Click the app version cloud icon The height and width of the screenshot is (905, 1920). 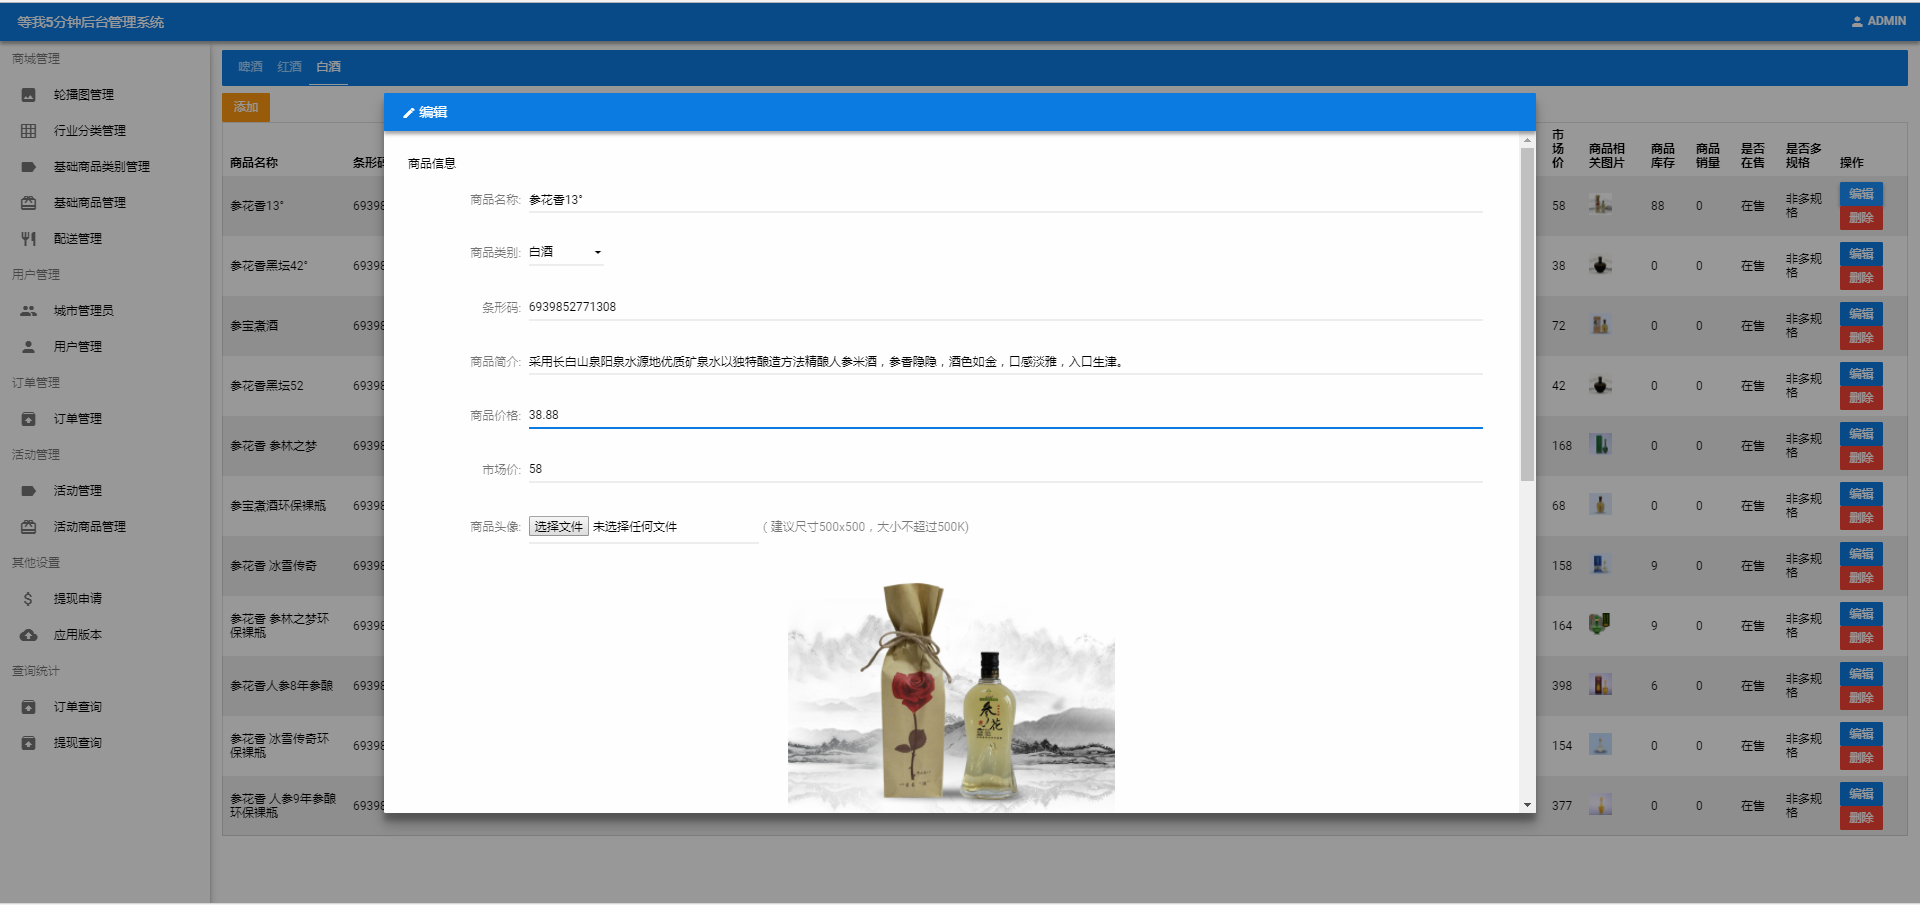pos(28,635)
